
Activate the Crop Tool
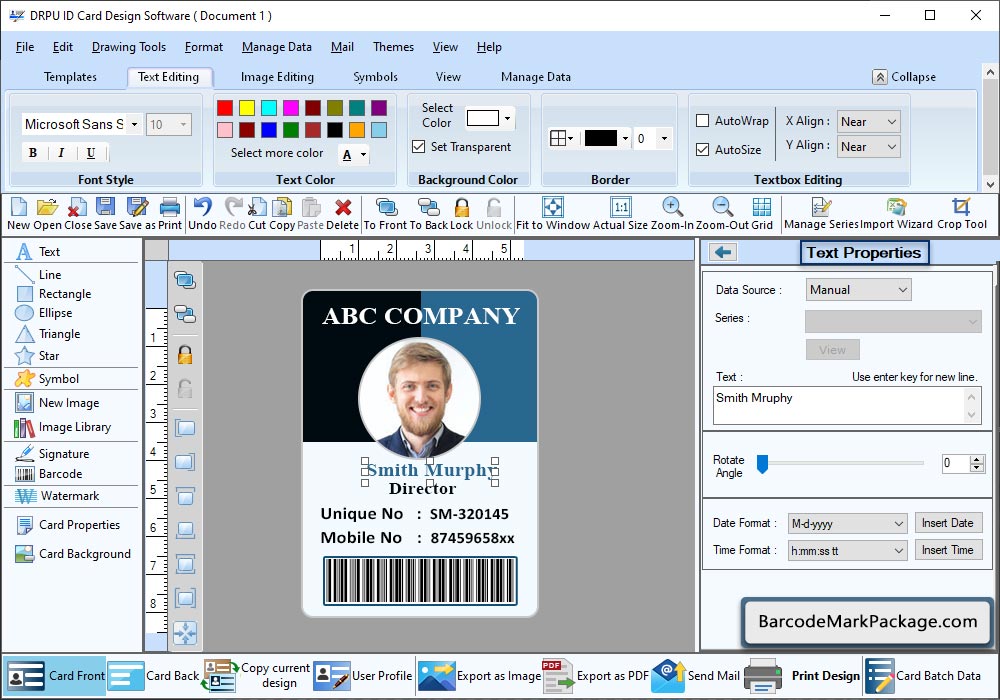[x=962, y=214]
